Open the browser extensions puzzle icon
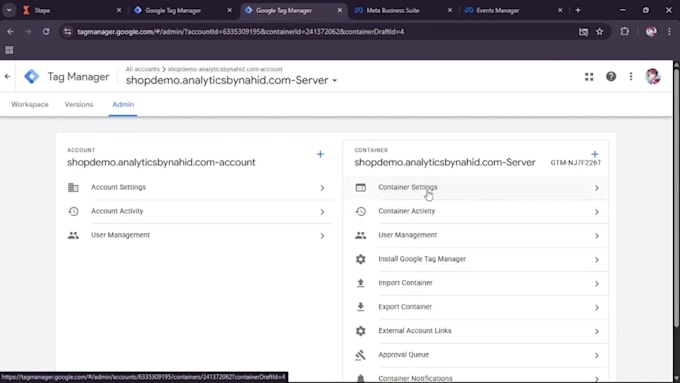The width and height of the screenshot is (680, 383). (624, 32)
